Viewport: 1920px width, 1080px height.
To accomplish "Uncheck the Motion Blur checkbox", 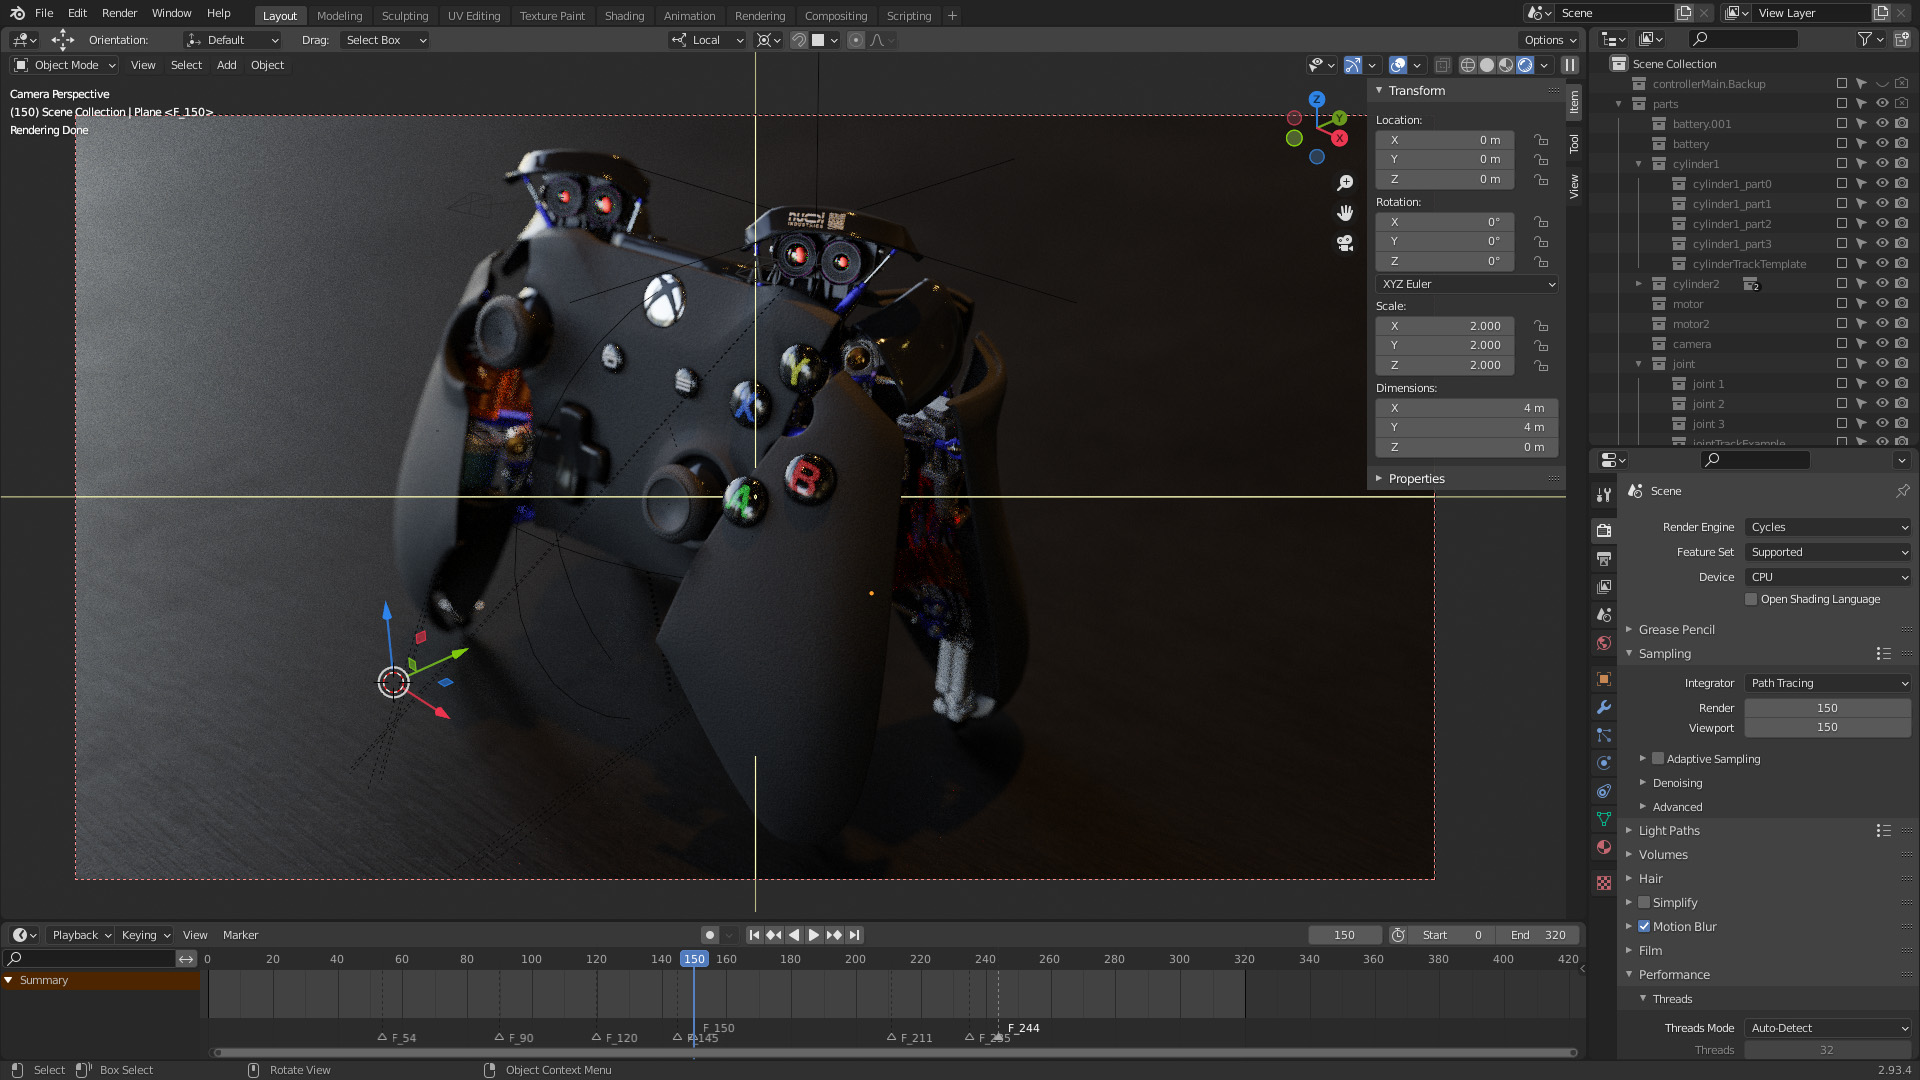I will [1644, 927].
